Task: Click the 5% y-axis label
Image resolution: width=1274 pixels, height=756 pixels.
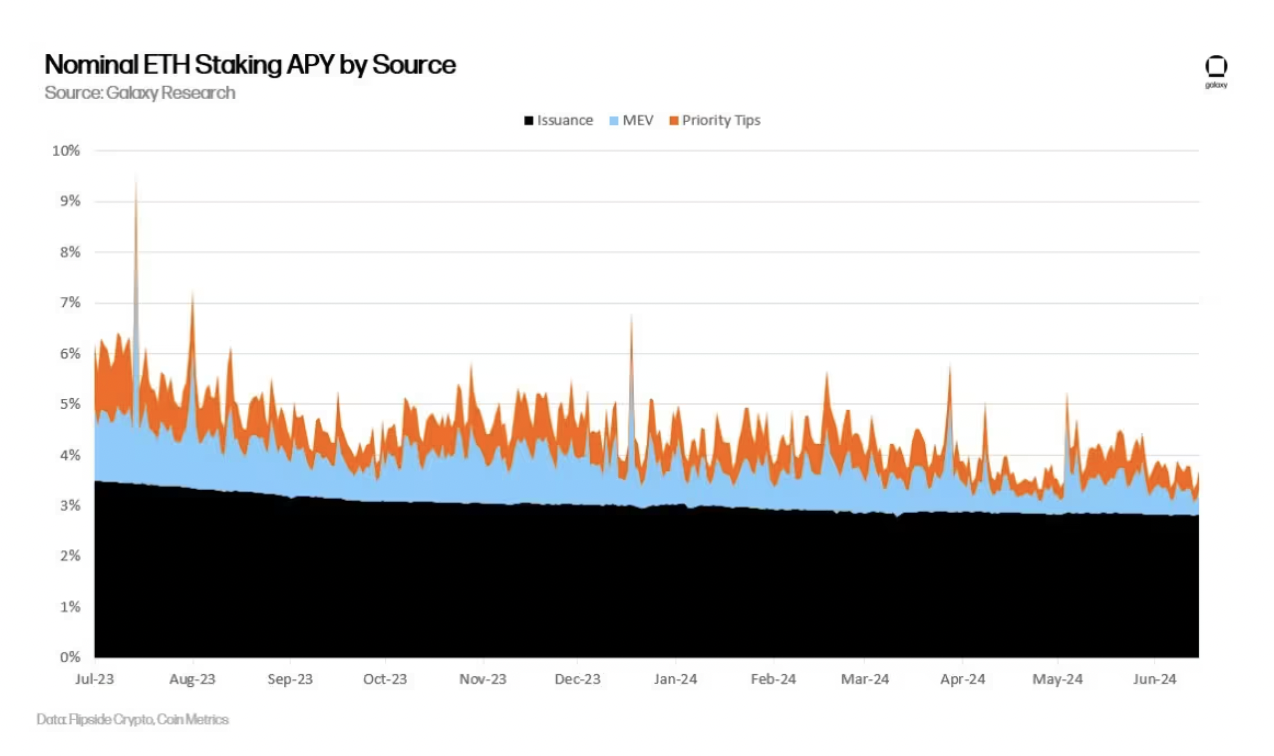Action: [x=70, y=404]
